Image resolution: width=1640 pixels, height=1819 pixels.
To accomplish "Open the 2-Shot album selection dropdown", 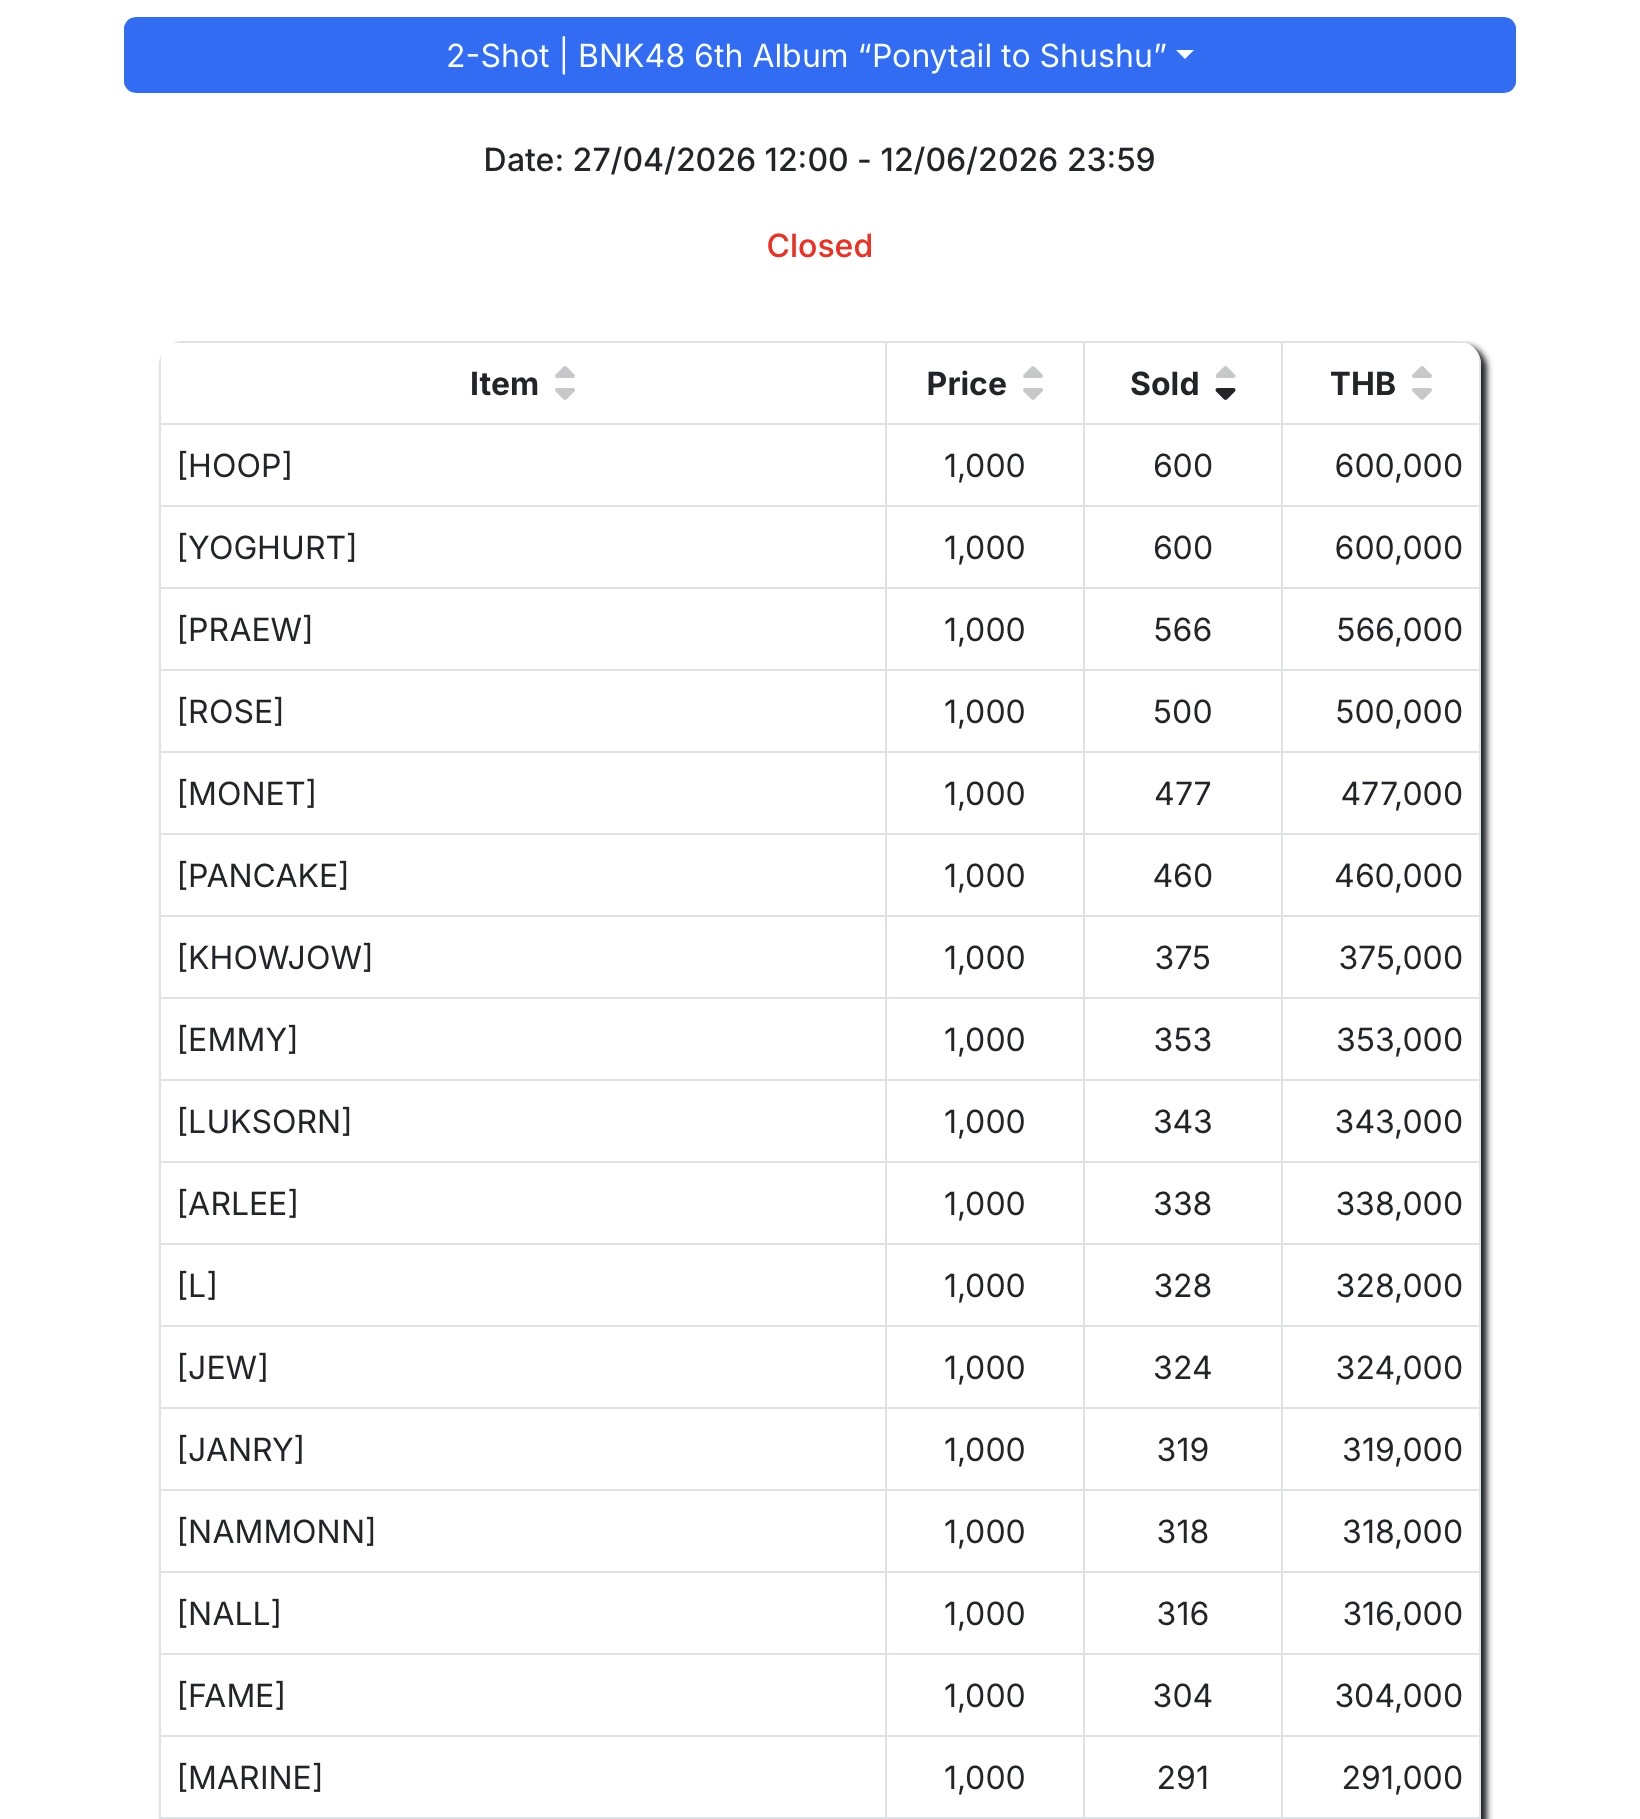I will [819, 55].
